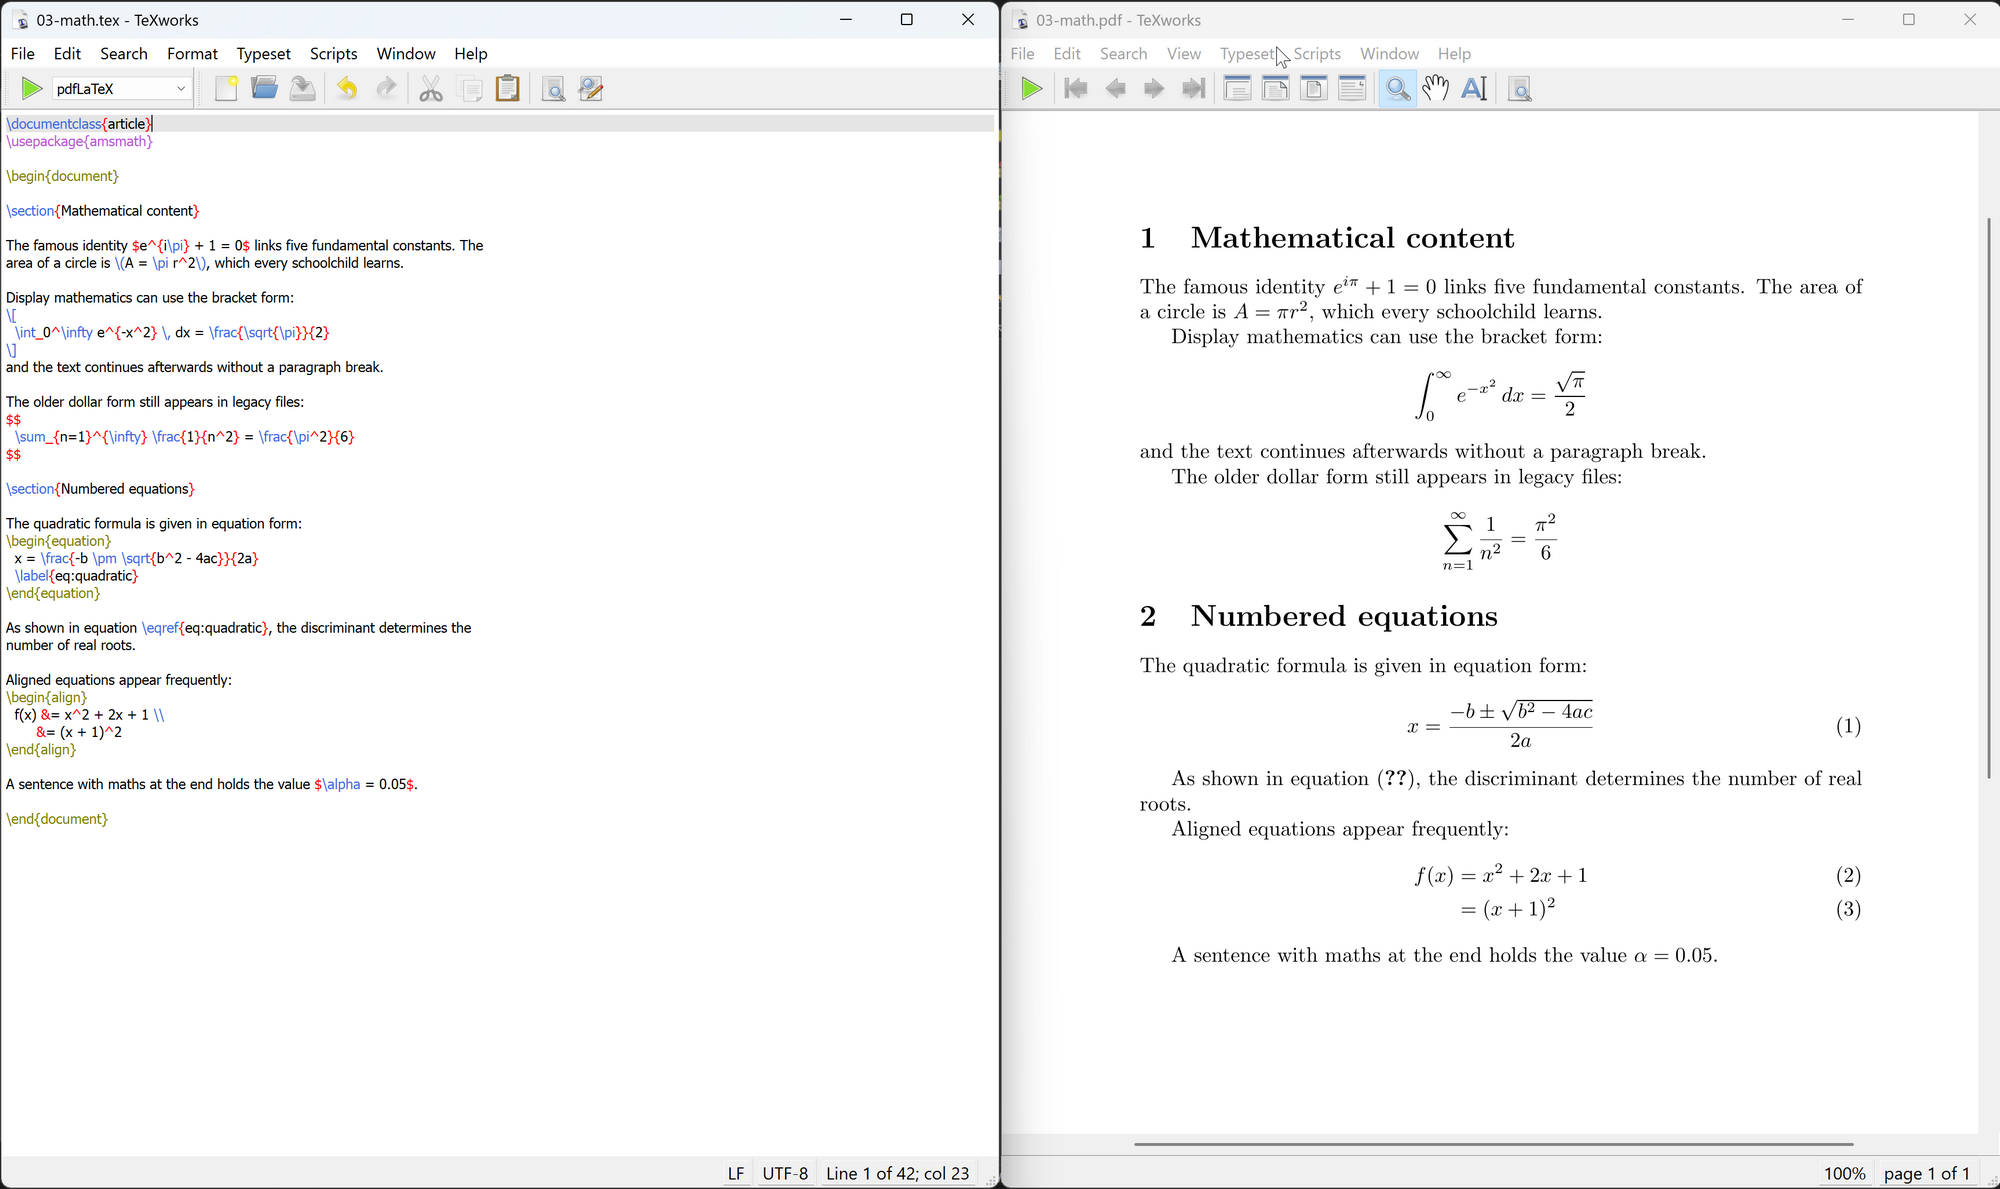Image resolution: width=2000 pixels, height=1189 pixels.
Task: Open the editor Format menu
Action: (x=192, y=54)
